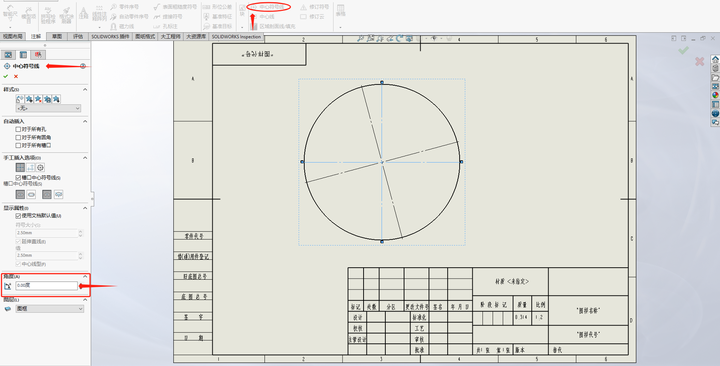The image size is (720, 366).
Task: Collapse the 图层 section
Action: coord(85,300)
